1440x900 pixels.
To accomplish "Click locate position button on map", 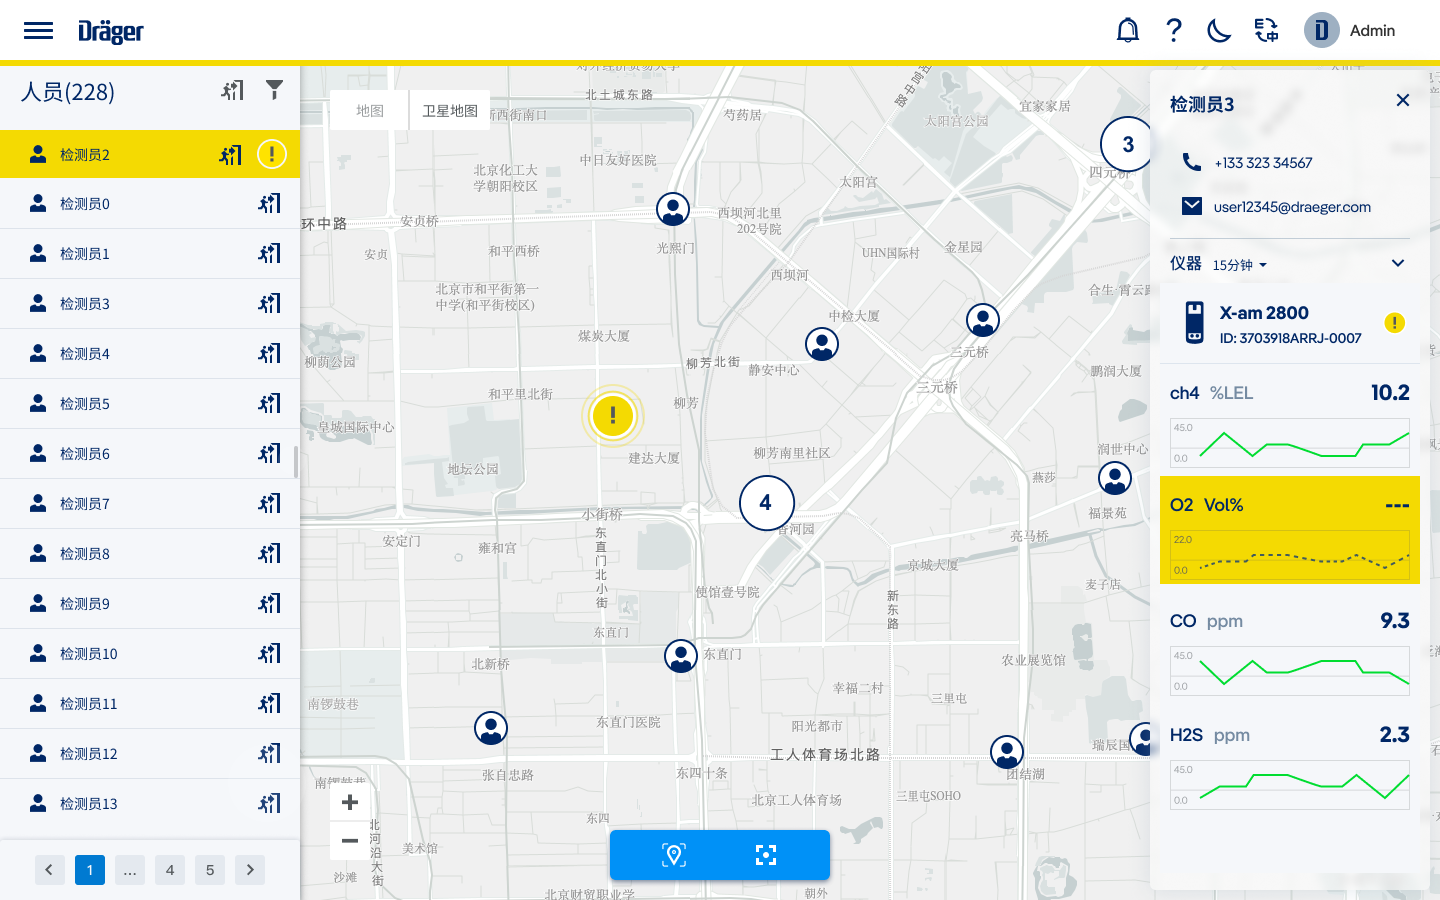I will pyautogui.click(x=674, y=855).
